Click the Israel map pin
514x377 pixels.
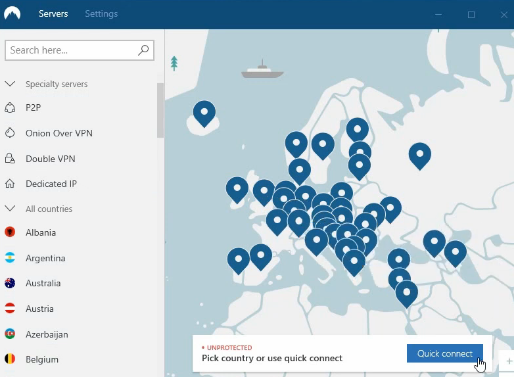pyautogui.click(x=406, y=294)
